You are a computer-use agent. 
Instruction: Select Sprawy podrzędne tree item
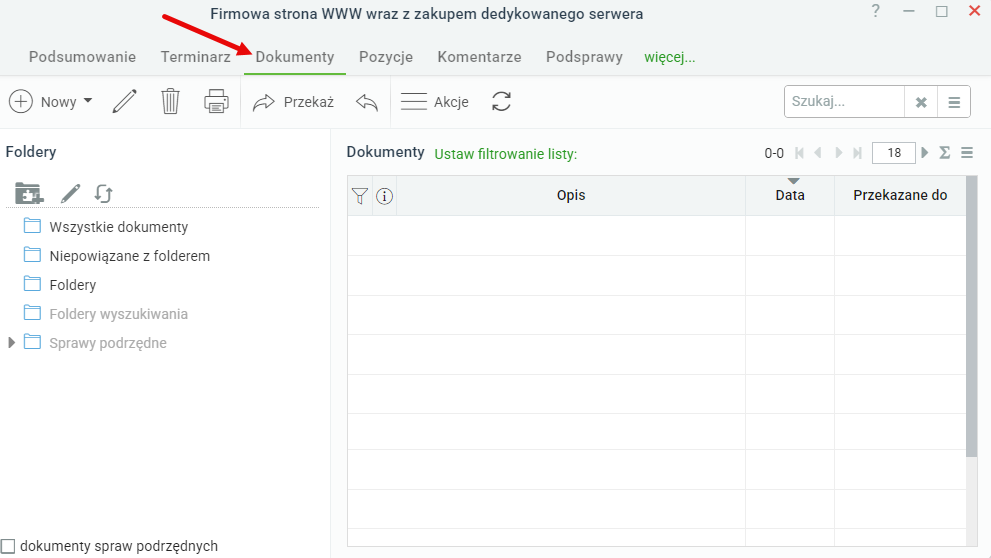pyautogui.click(x=108, y=343)
